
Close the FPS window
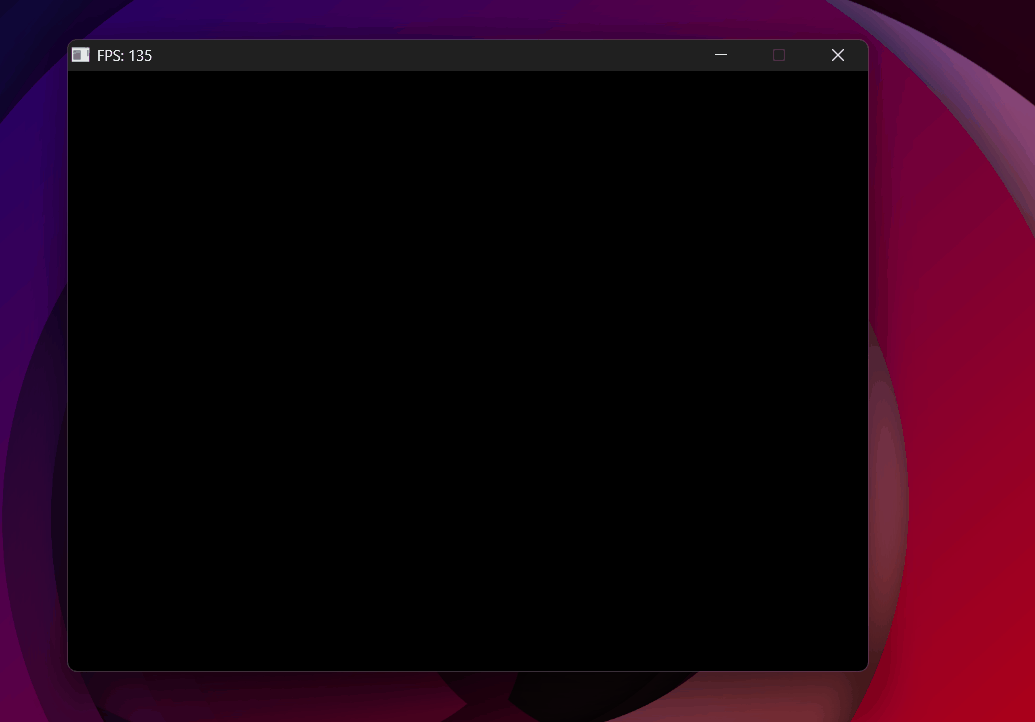838,55
